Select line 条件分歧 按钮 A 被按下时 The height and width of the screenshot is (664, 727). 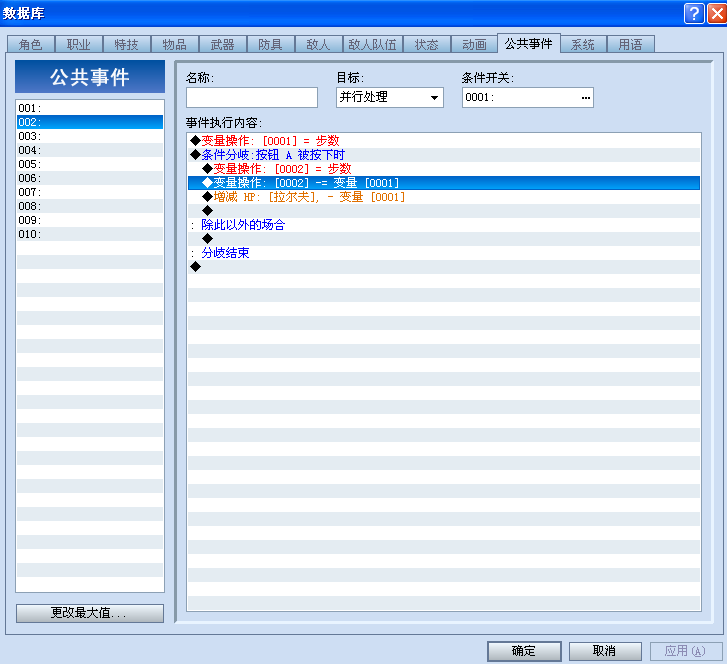[444, 155]
